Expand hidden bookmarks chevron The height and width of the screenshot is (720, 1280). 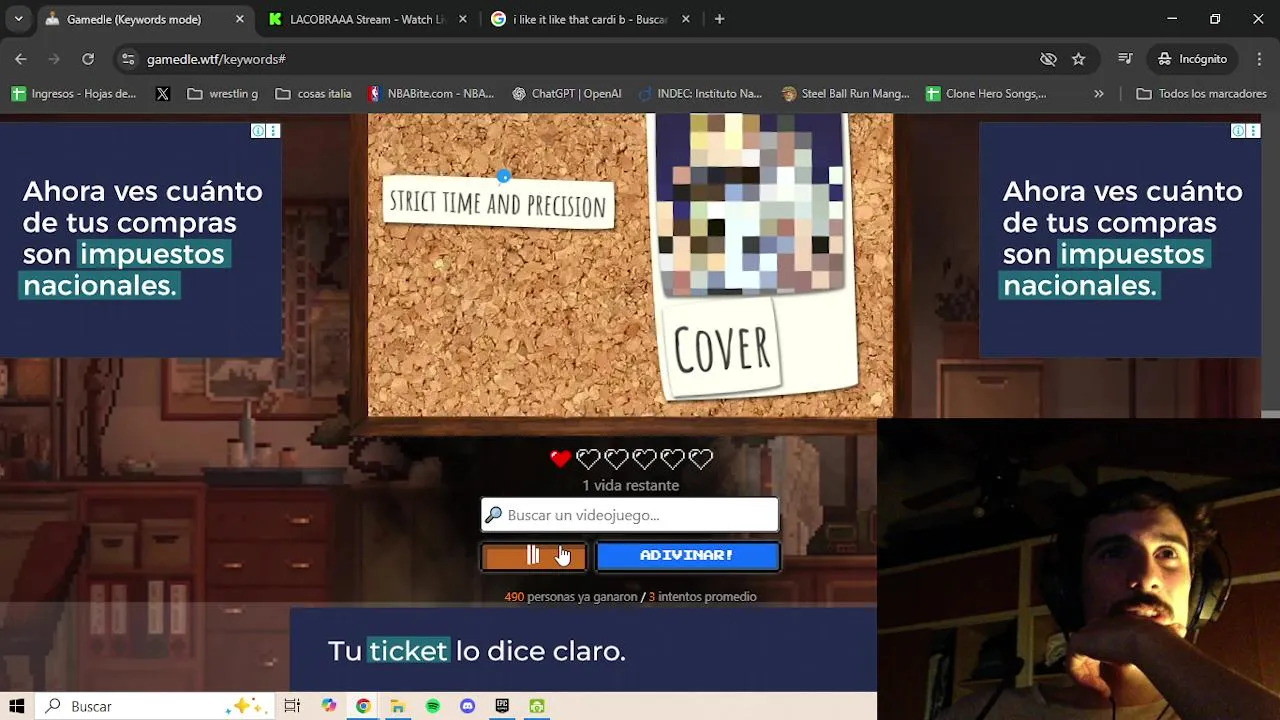[1099, 94]
